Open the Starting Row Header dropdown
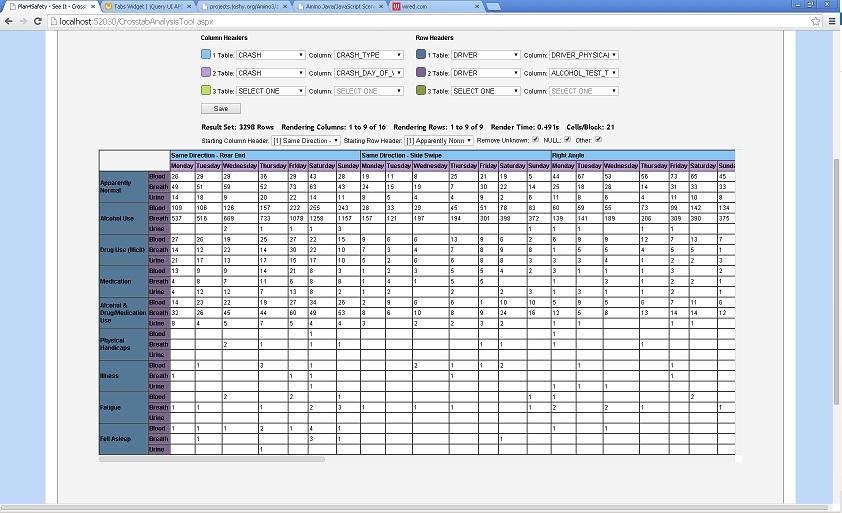Image resolution: width=842 pixels, height=513 pixels. tap(439, 141)
